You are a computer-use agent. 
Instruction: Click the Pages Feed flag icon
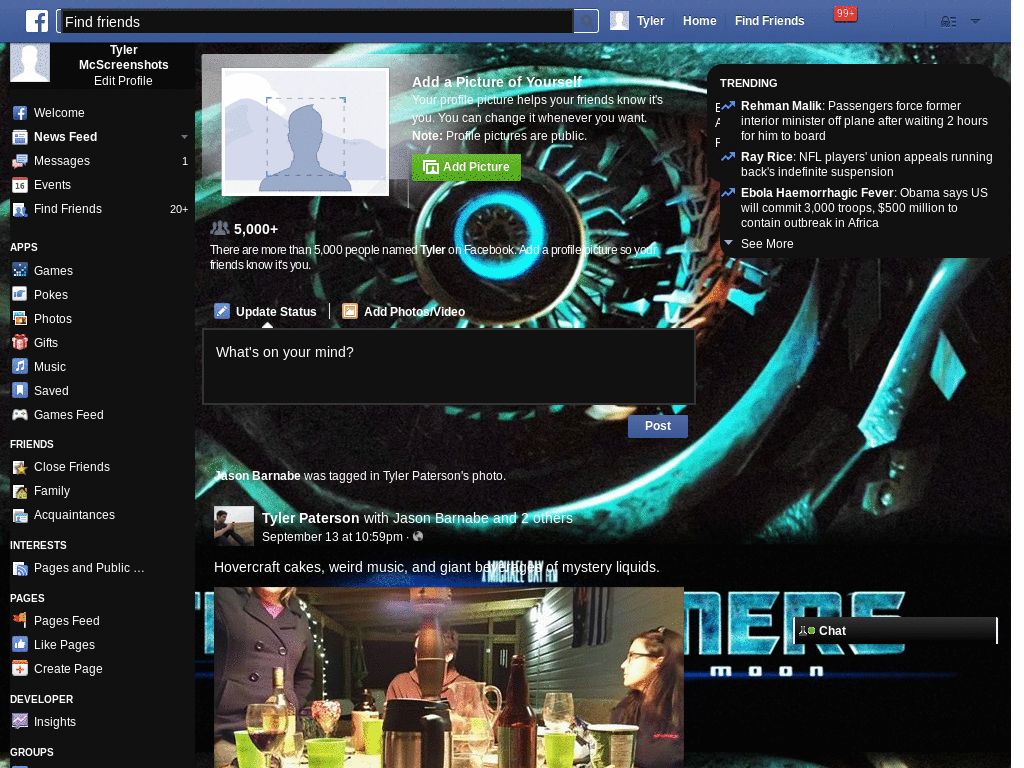(x=20, y=619)
